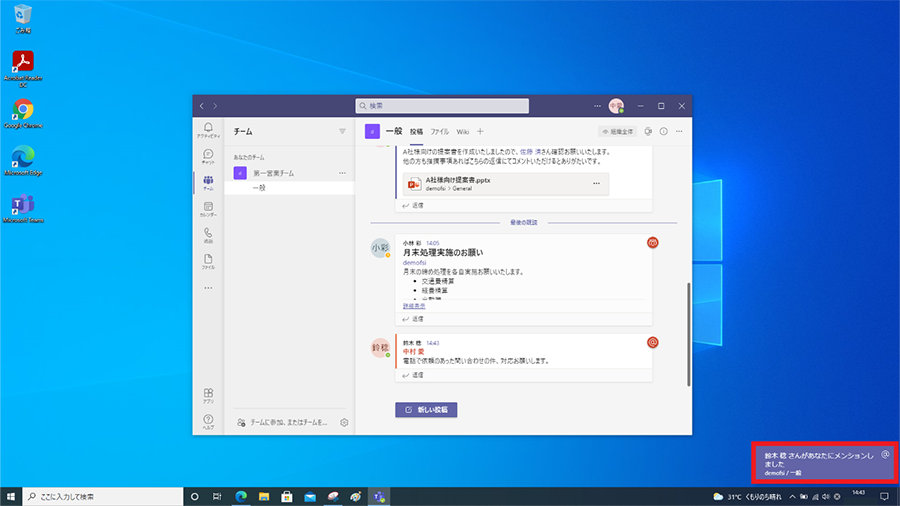Image resolution: width=900 pixels, height=506 pixels.
Task: Open manage teams gear icon
Action: tap(344, 422)
